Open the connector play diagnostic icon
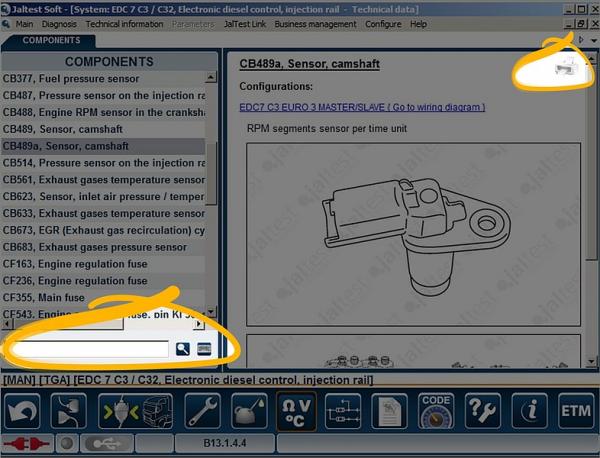 coord(69,411)
